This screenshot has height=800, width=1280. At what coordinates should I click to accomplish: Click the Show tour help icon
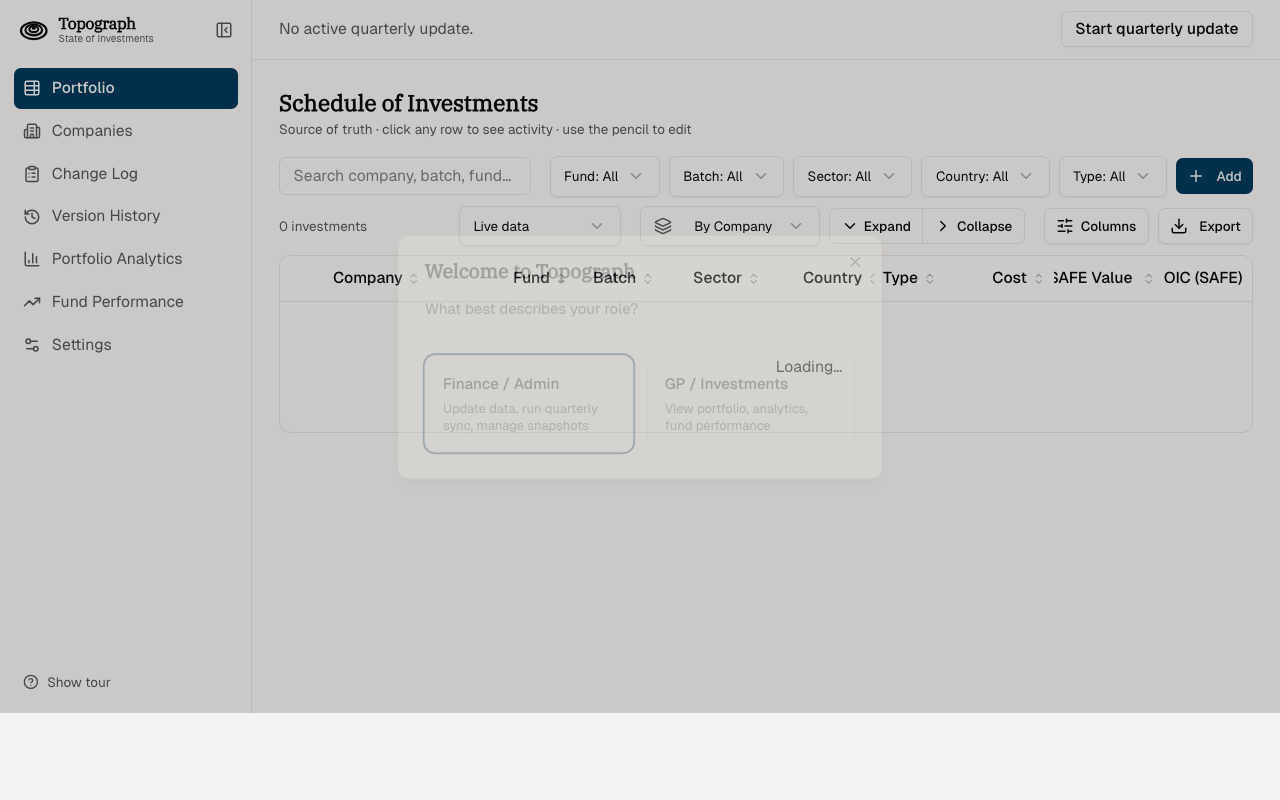coord(29,682)
